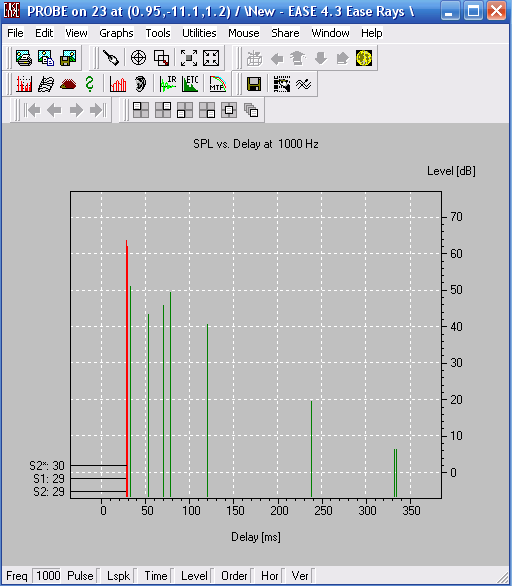
Task: Click the 'S1: 29' label
Action: point(49,479)
